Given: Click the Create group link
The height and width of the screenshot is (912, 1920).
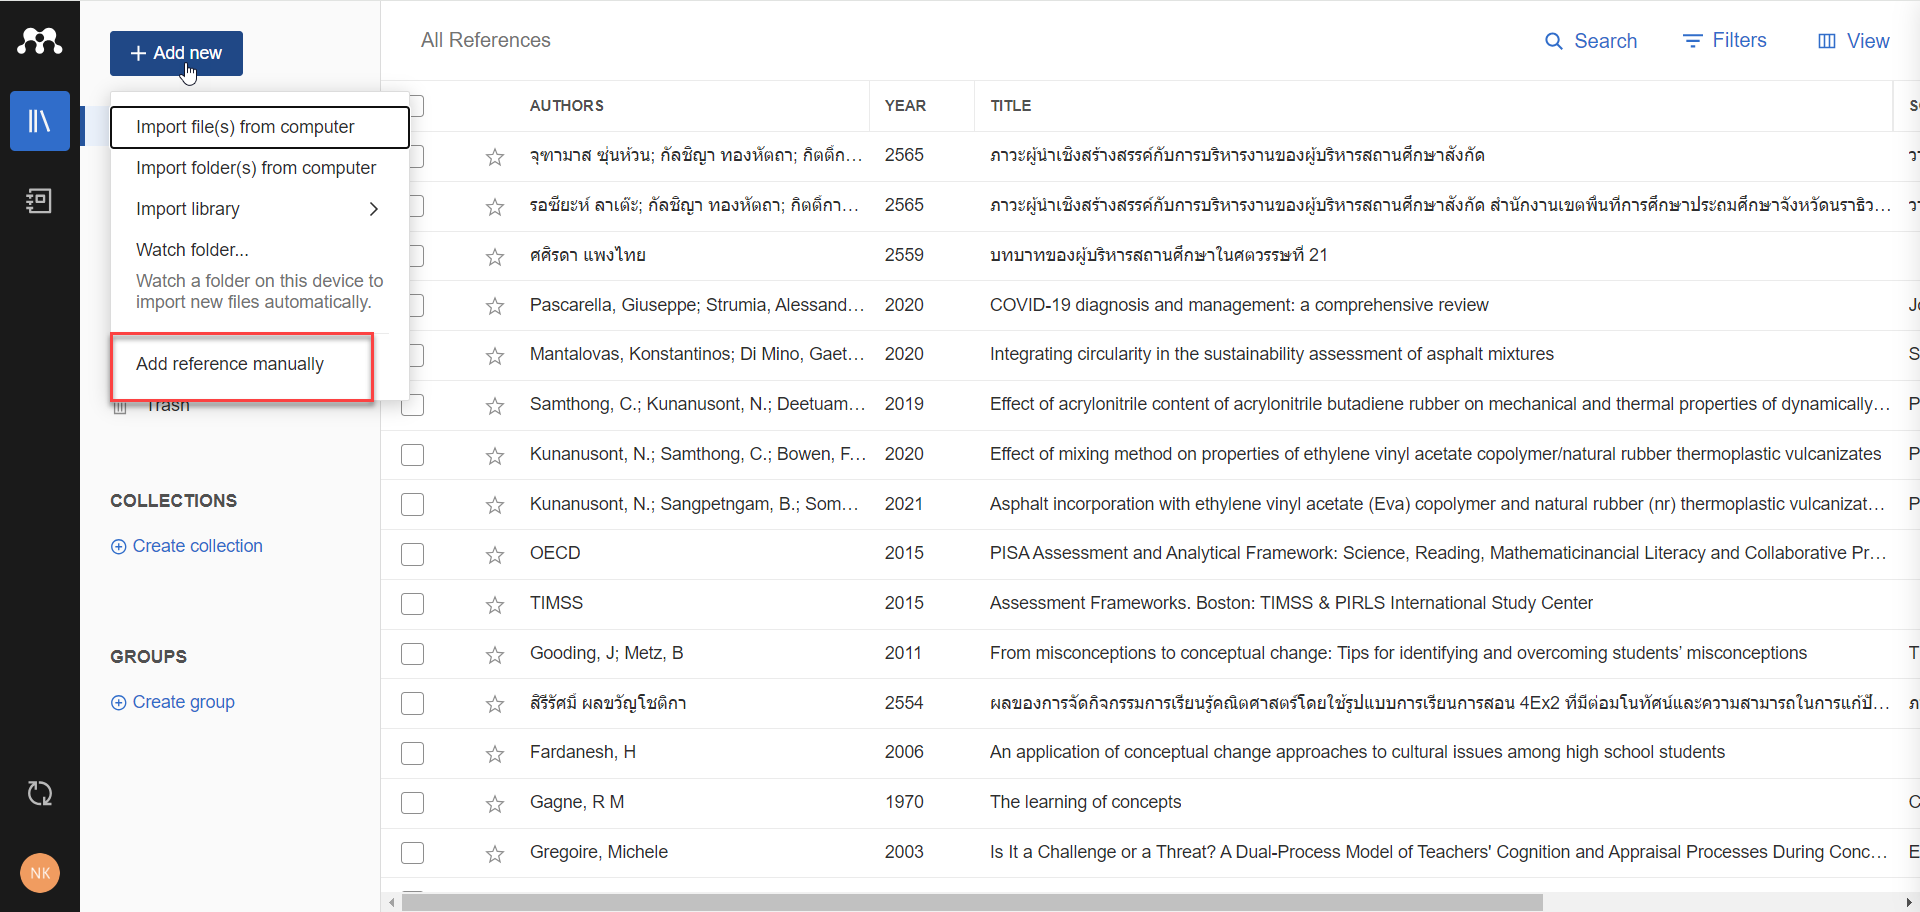Looking at the screenshot, I should coord(173,703).
